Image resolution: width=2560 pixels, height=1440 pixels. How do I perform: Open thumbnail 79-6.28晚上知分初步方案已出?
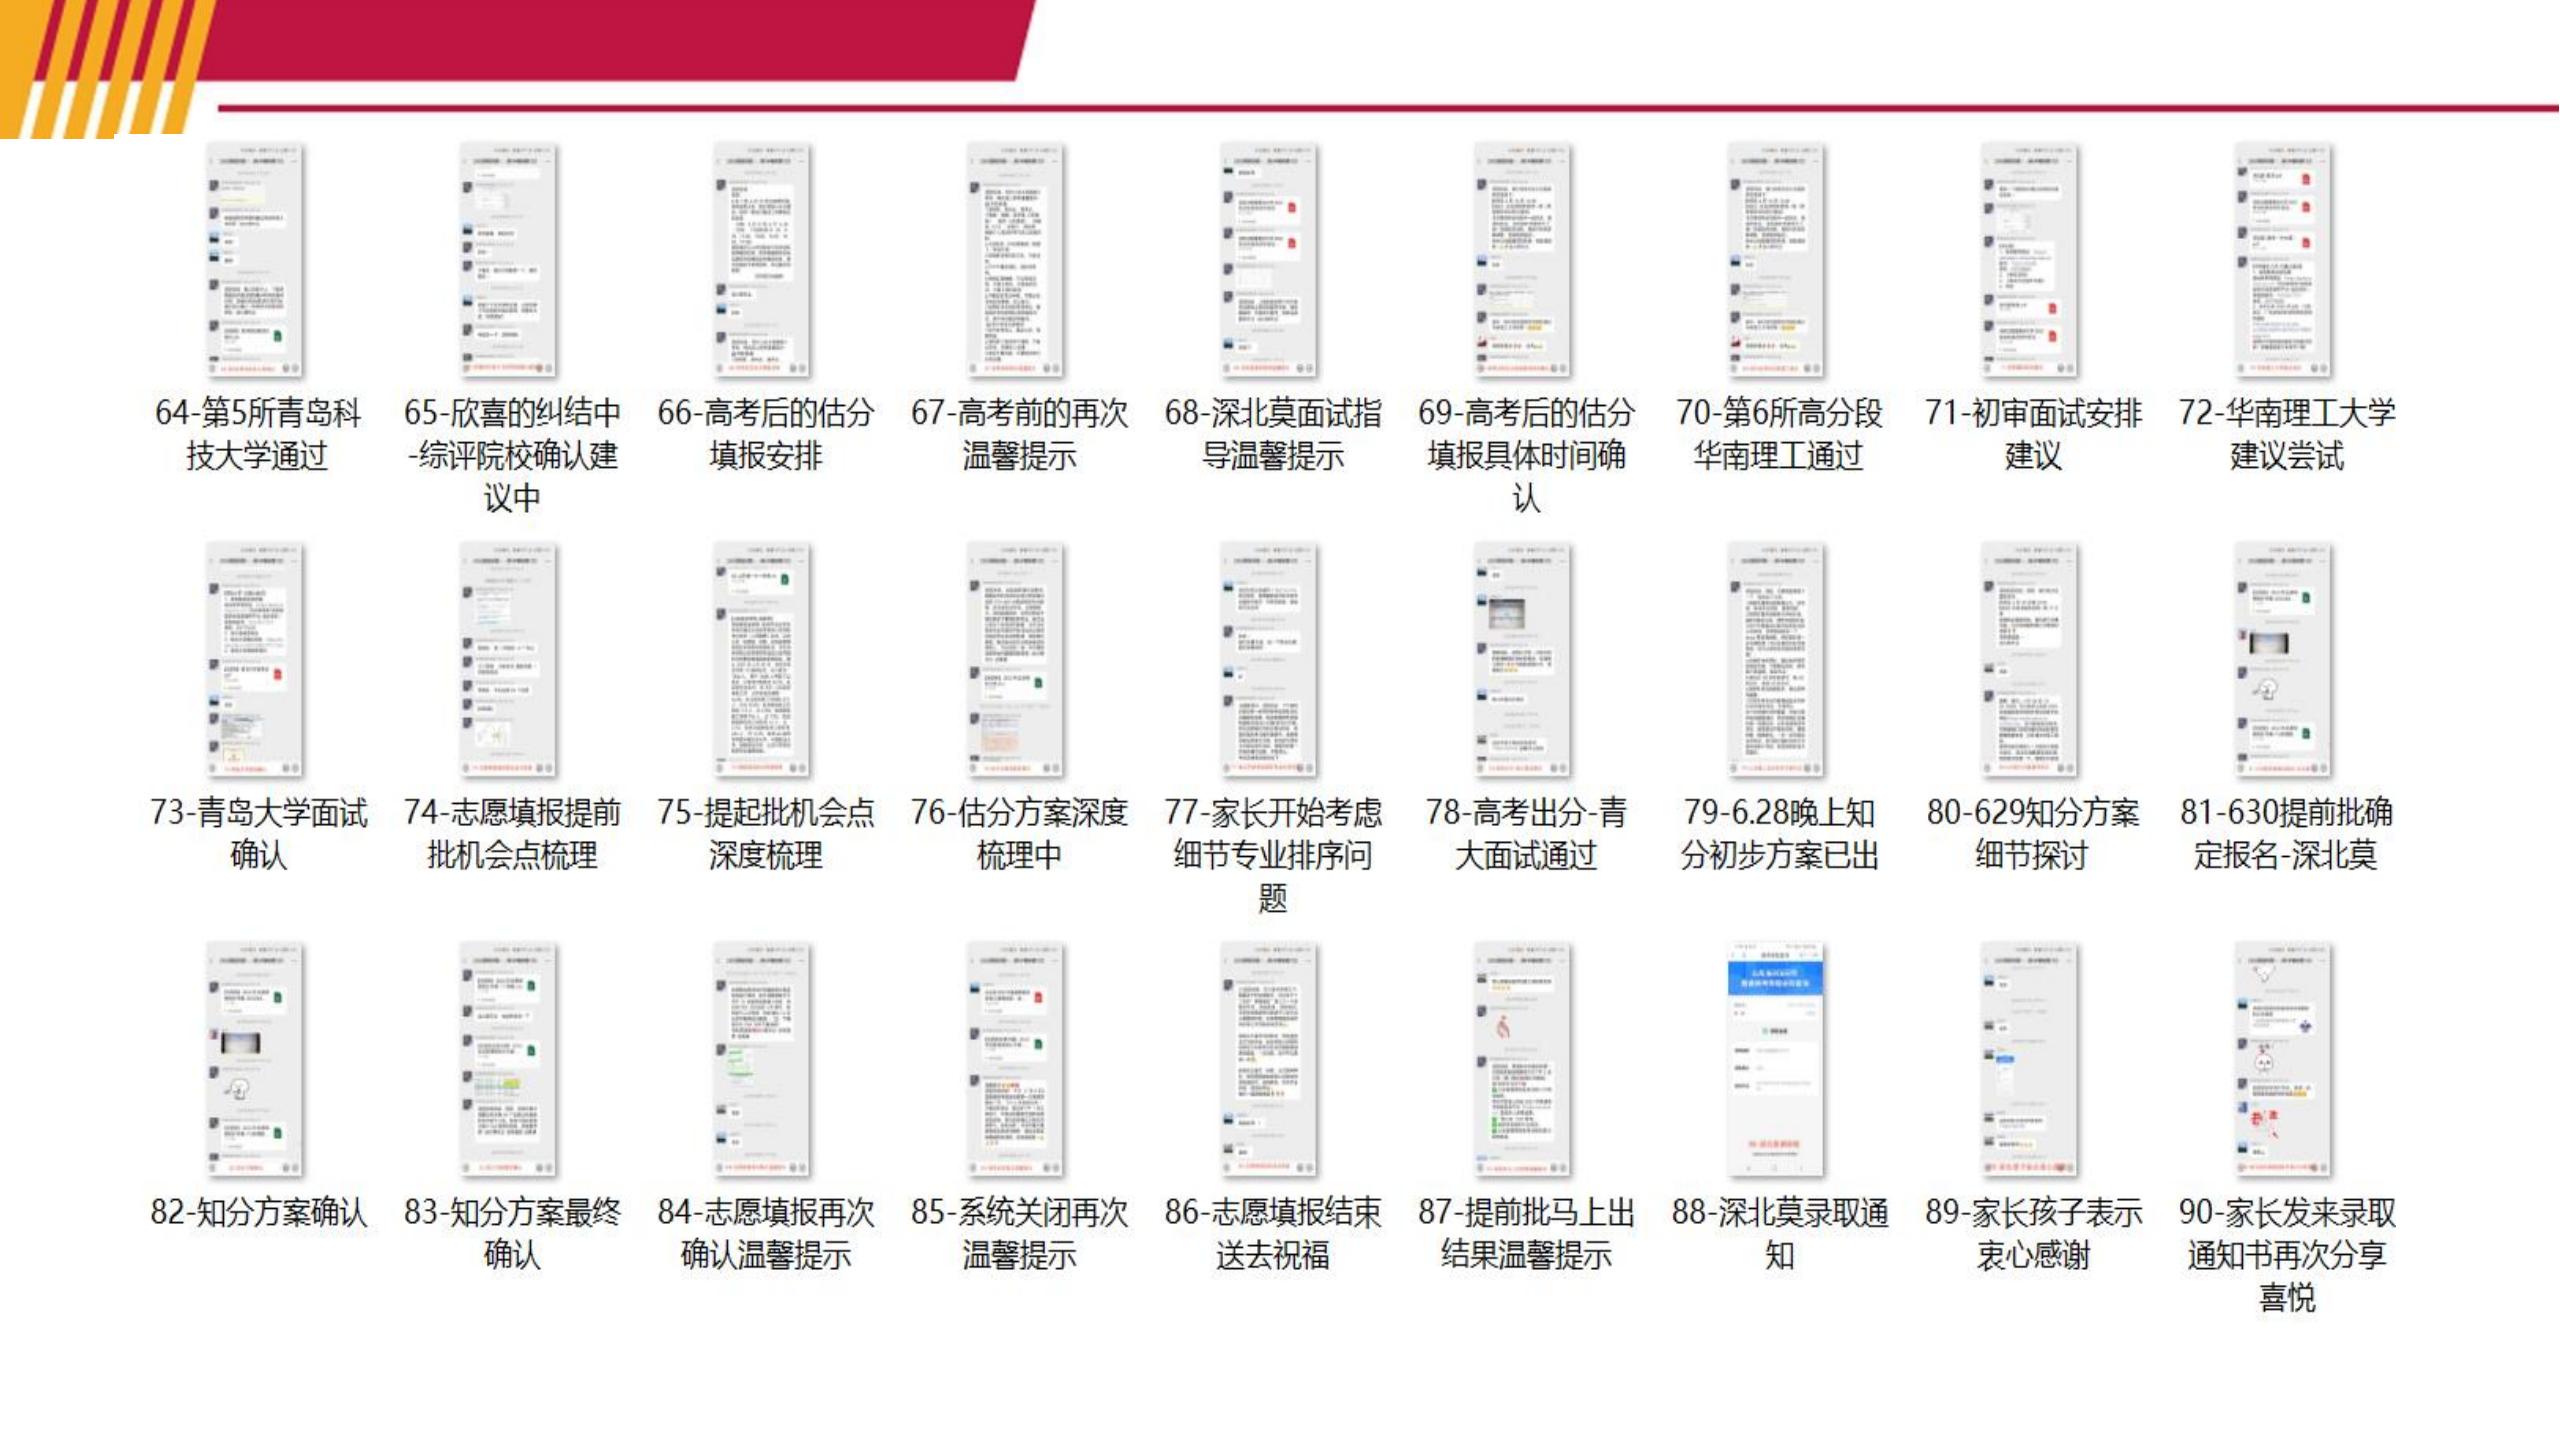(1778, 661)
